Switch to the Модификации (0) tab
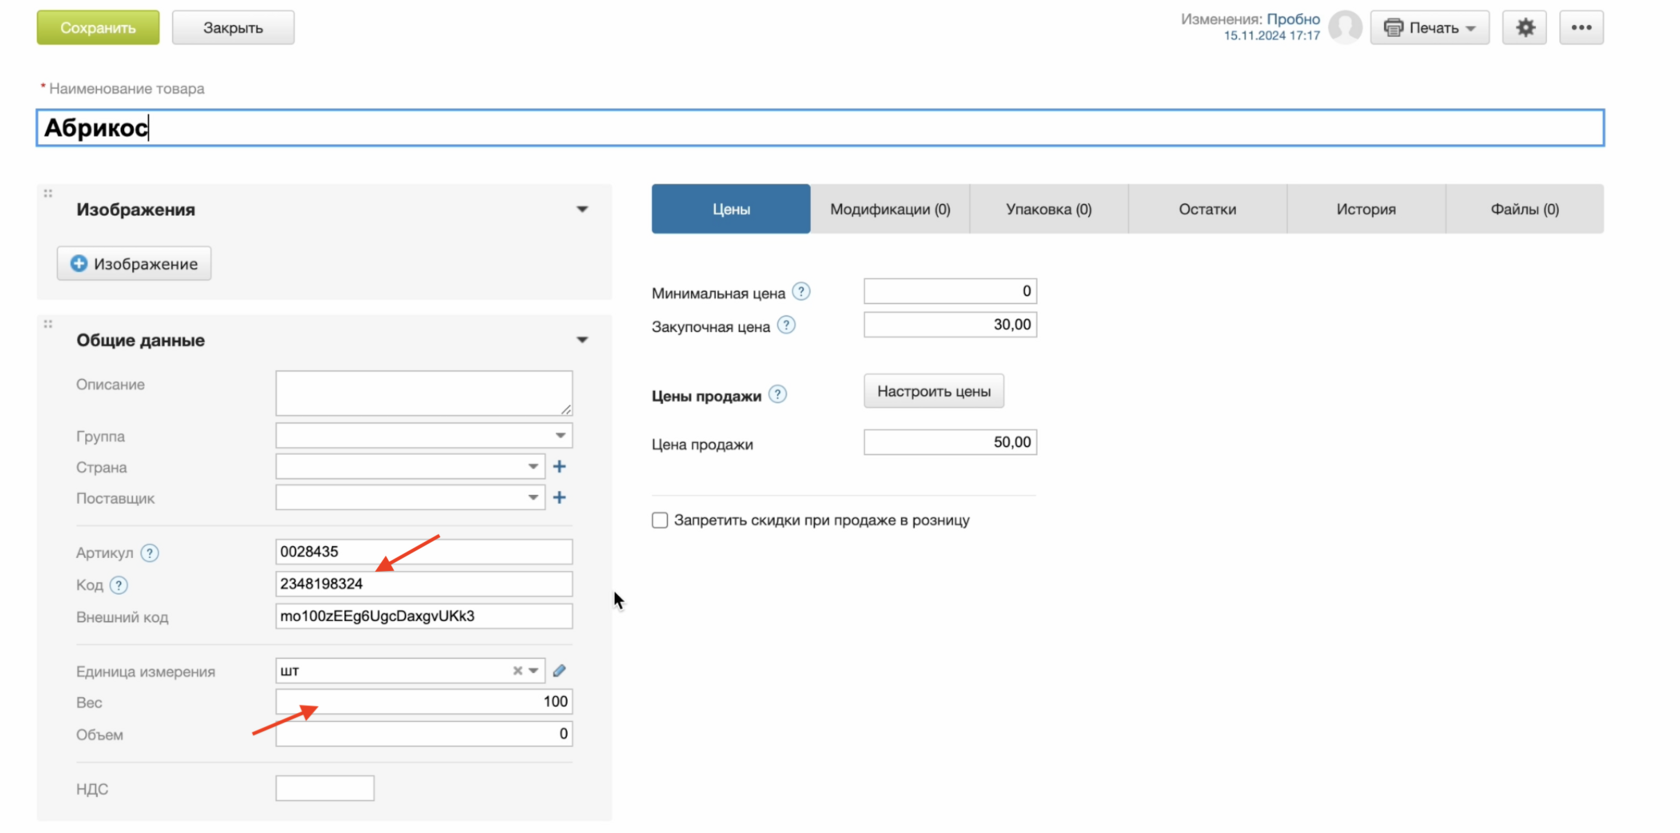The image size is (1680, 833). 890,209
